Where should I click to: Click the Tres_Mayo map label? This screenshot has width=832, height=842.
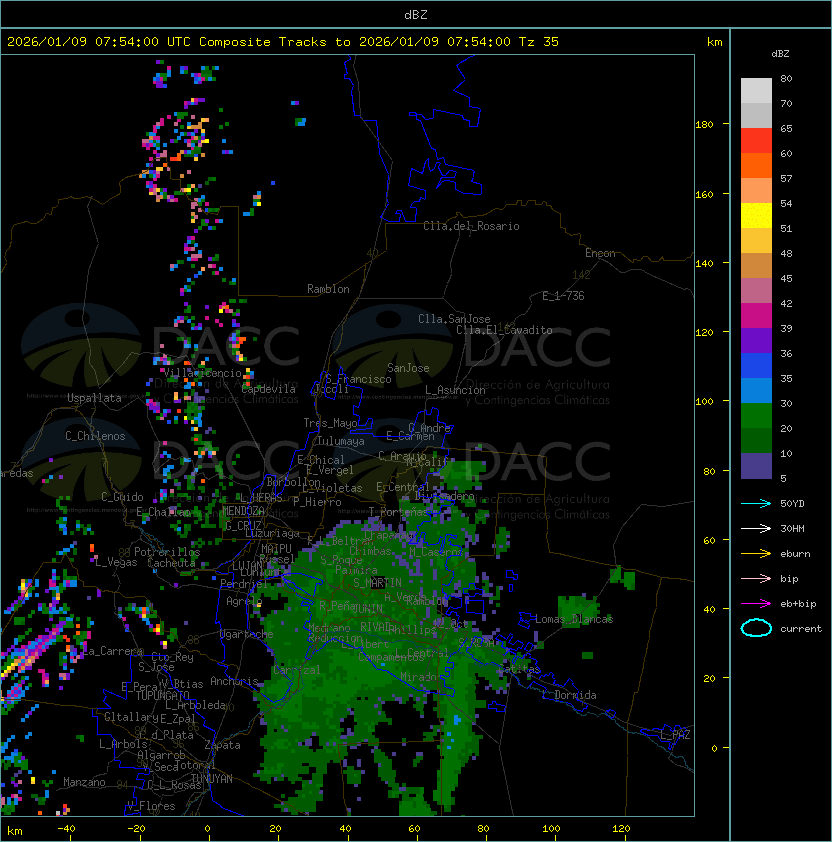tap(330, 423)
